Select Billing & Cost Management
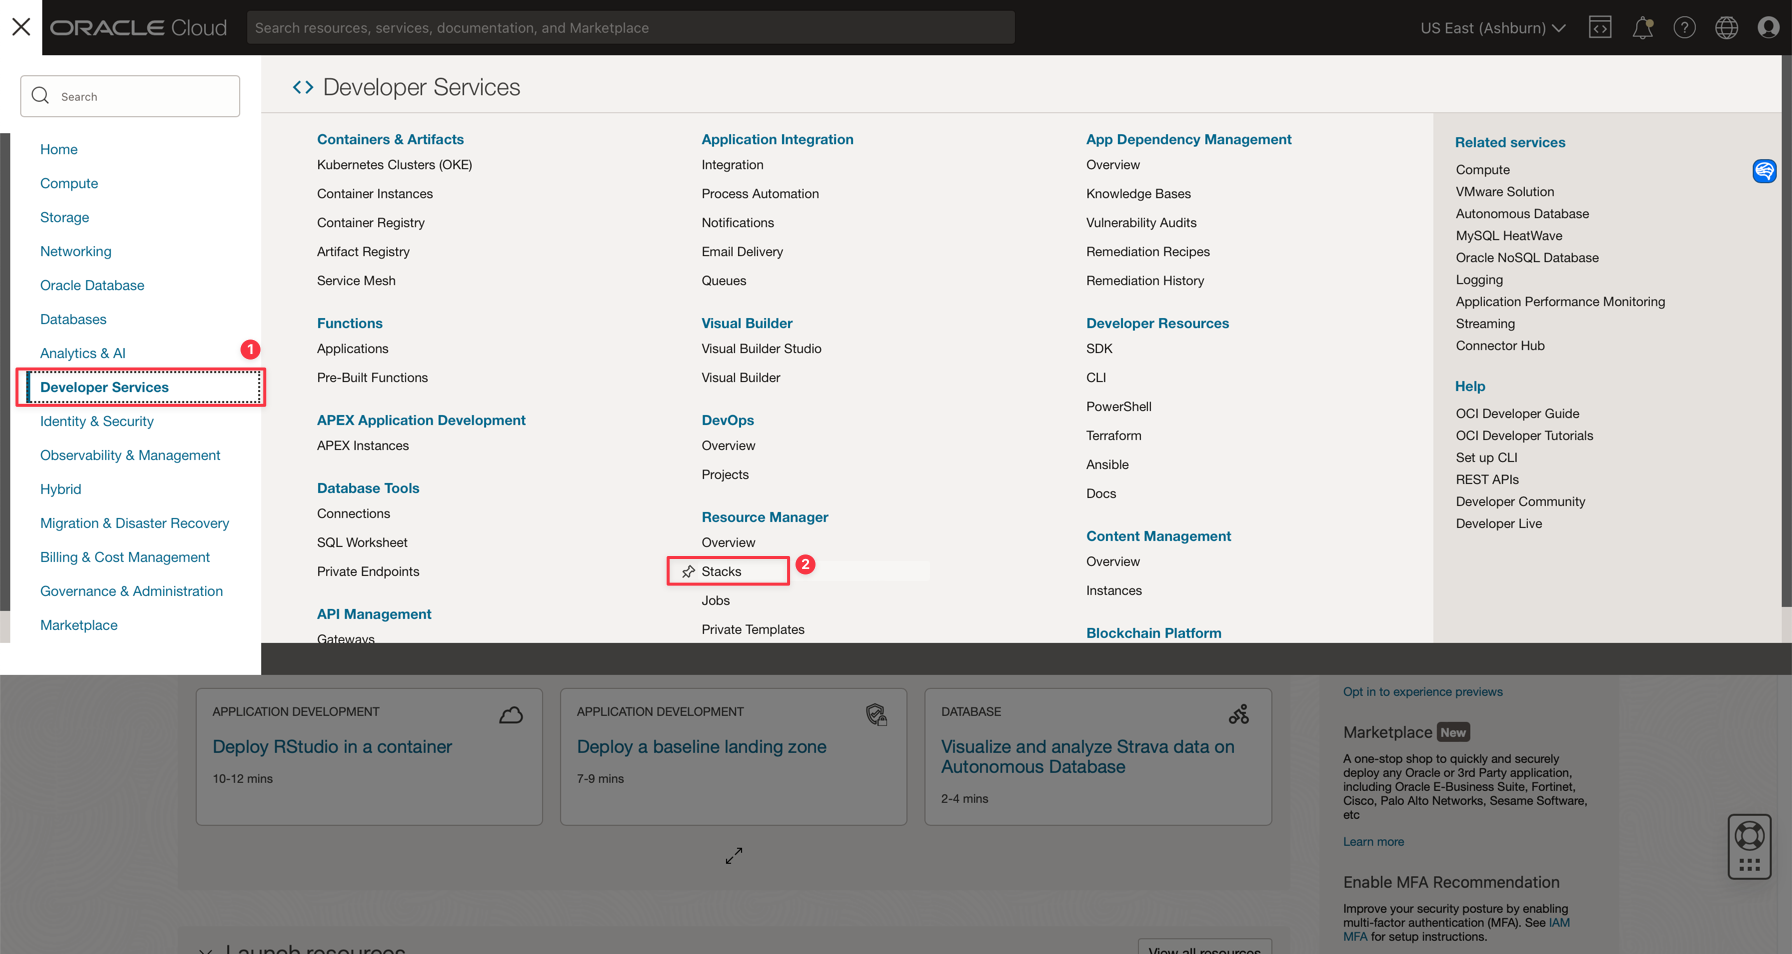 125,557
